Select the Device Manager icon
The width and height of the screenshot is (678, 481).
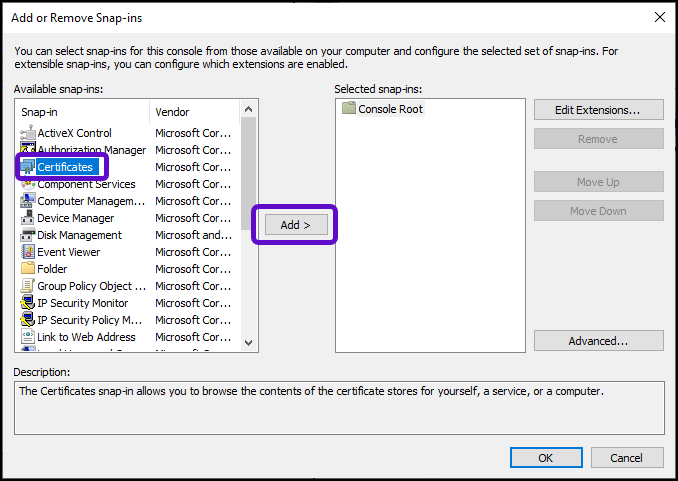click(x=29, y=218)
